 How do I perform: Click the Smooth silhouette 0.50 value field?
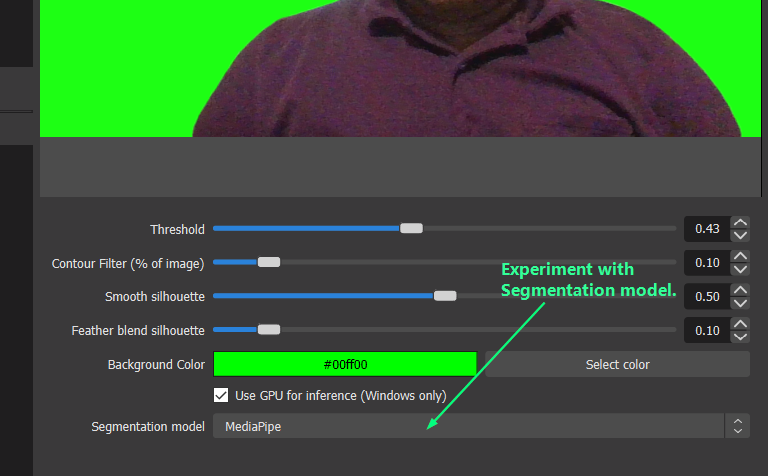tap(707, 296)
